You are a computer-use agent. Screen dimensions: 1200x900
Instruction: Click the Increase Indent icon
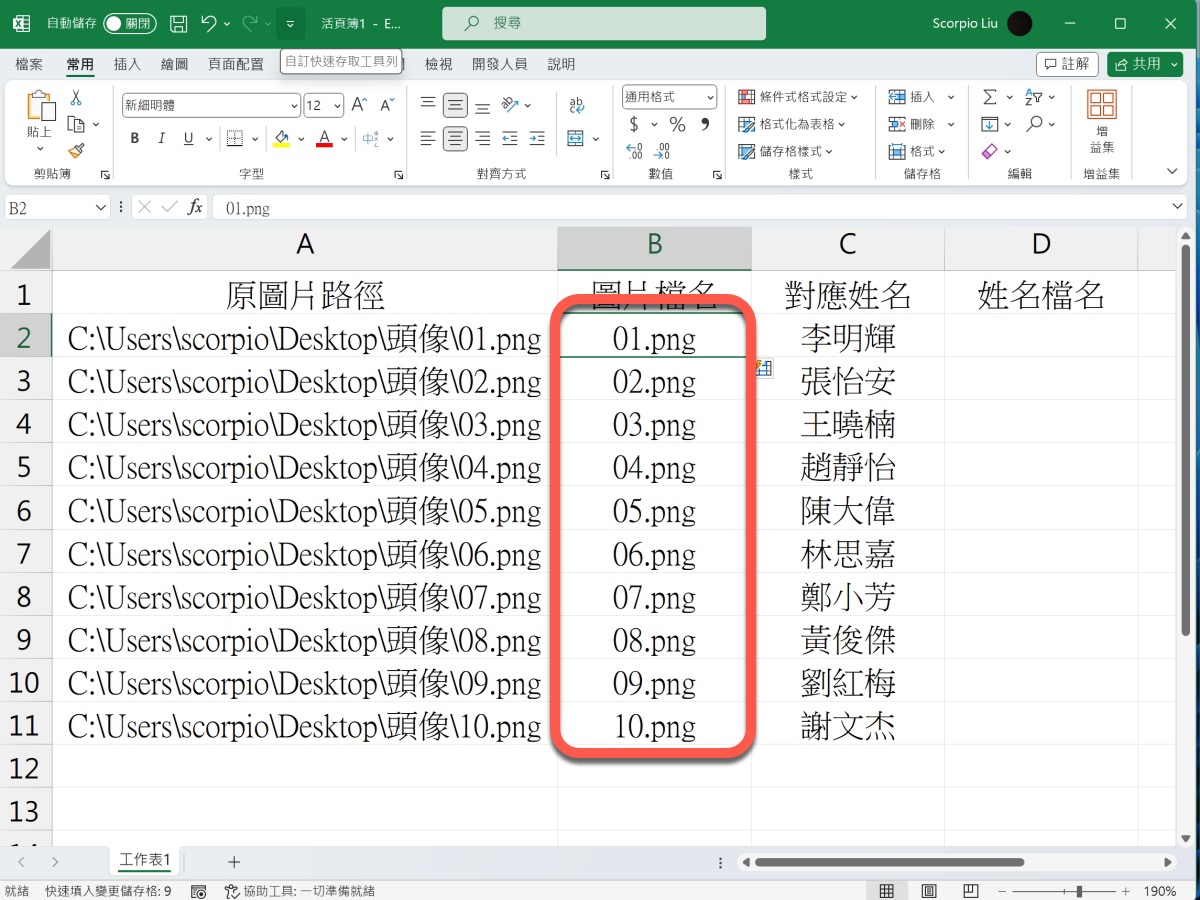pyautogui.click(x=537, y=138)
